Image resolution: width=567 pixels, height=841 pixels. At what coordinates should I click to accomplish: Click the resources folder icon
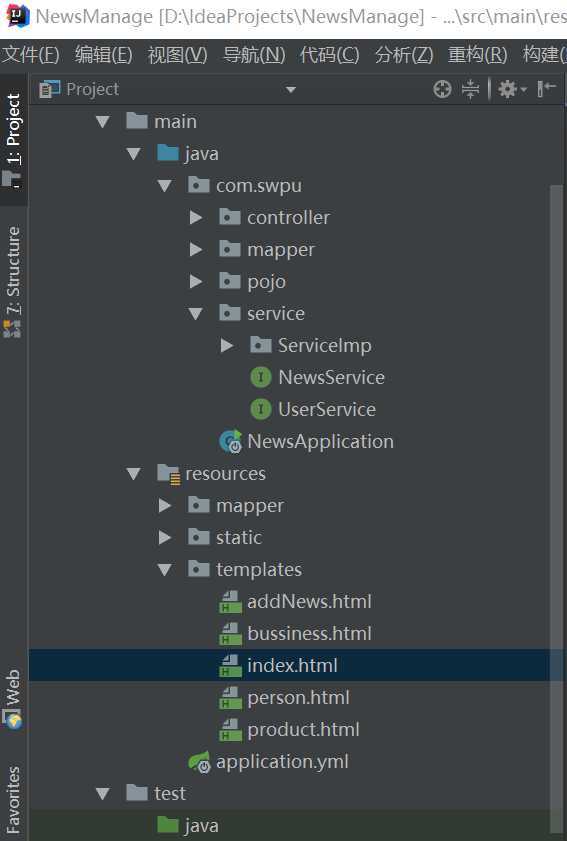(x=168, y=474)
